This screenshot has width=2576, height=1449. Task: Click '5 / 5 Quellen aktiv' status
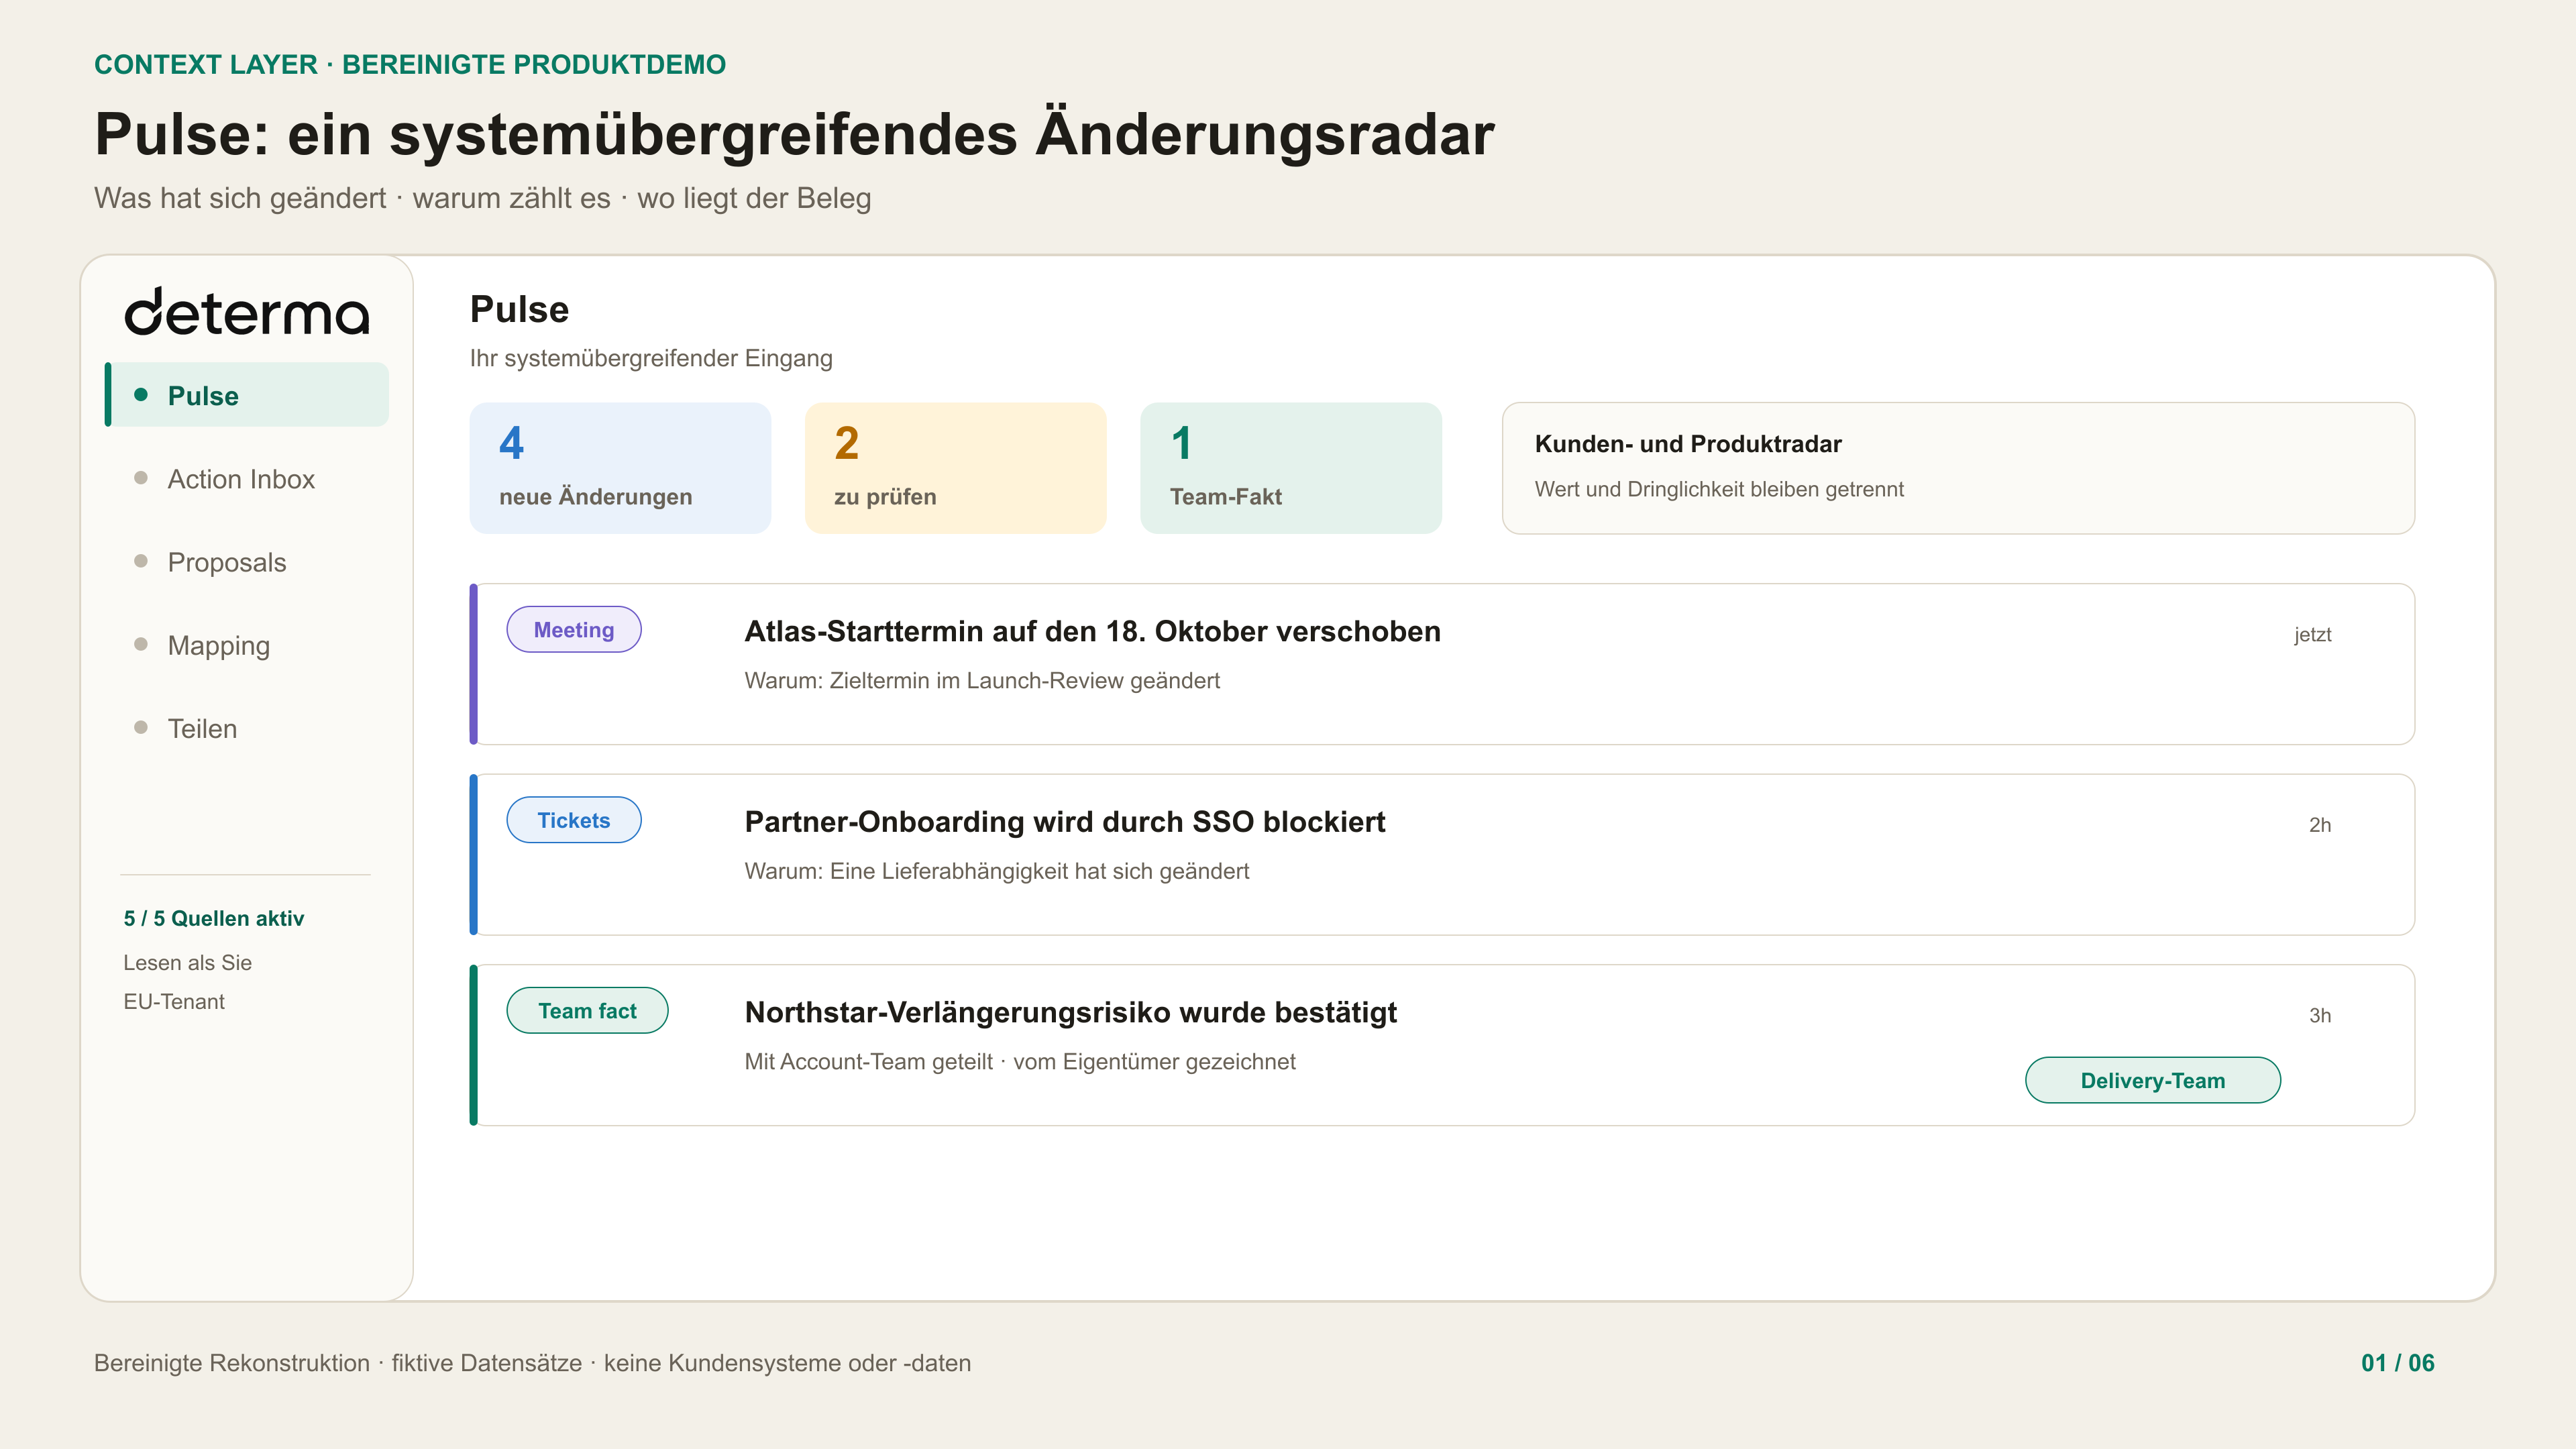[x=214, y=918]
